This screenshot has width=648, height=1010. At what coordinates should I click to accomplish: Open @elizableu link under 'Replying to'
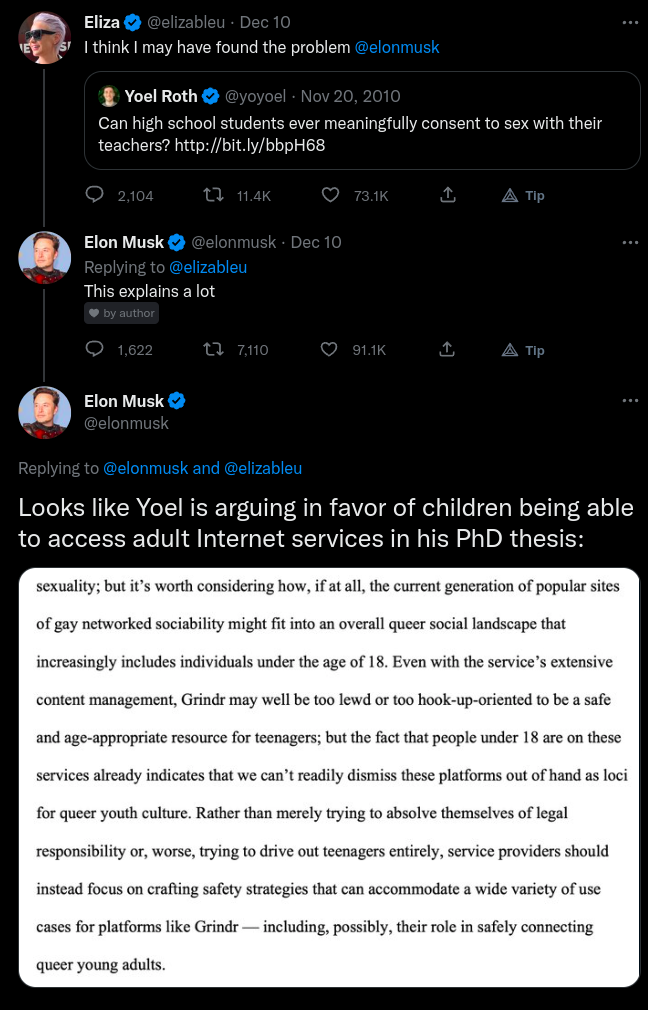[x=208, y=267]
